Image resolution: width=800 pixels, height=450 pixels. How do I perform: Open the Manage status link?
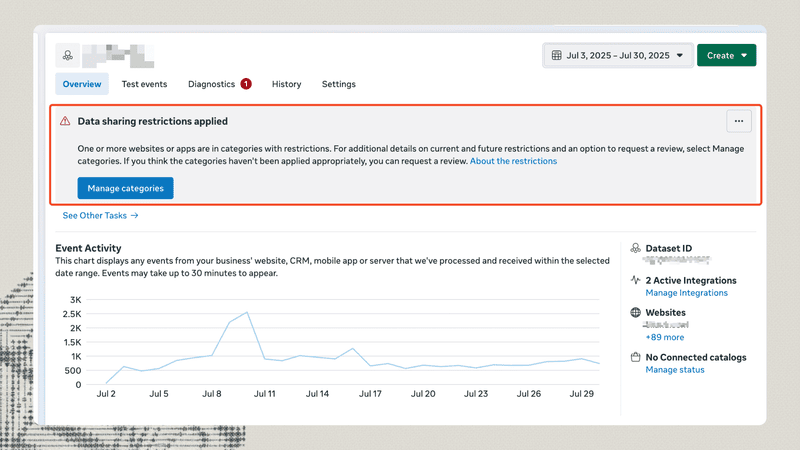675,370
